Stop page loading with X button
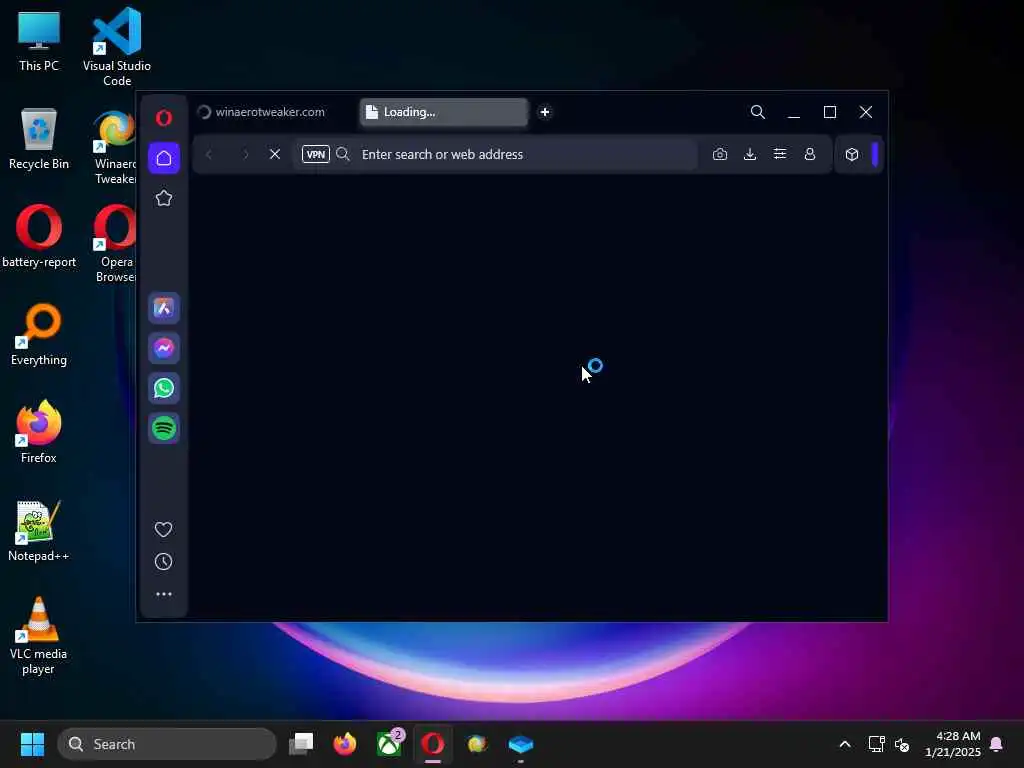This screenshot has height=768, width=1024. [275, 154]
